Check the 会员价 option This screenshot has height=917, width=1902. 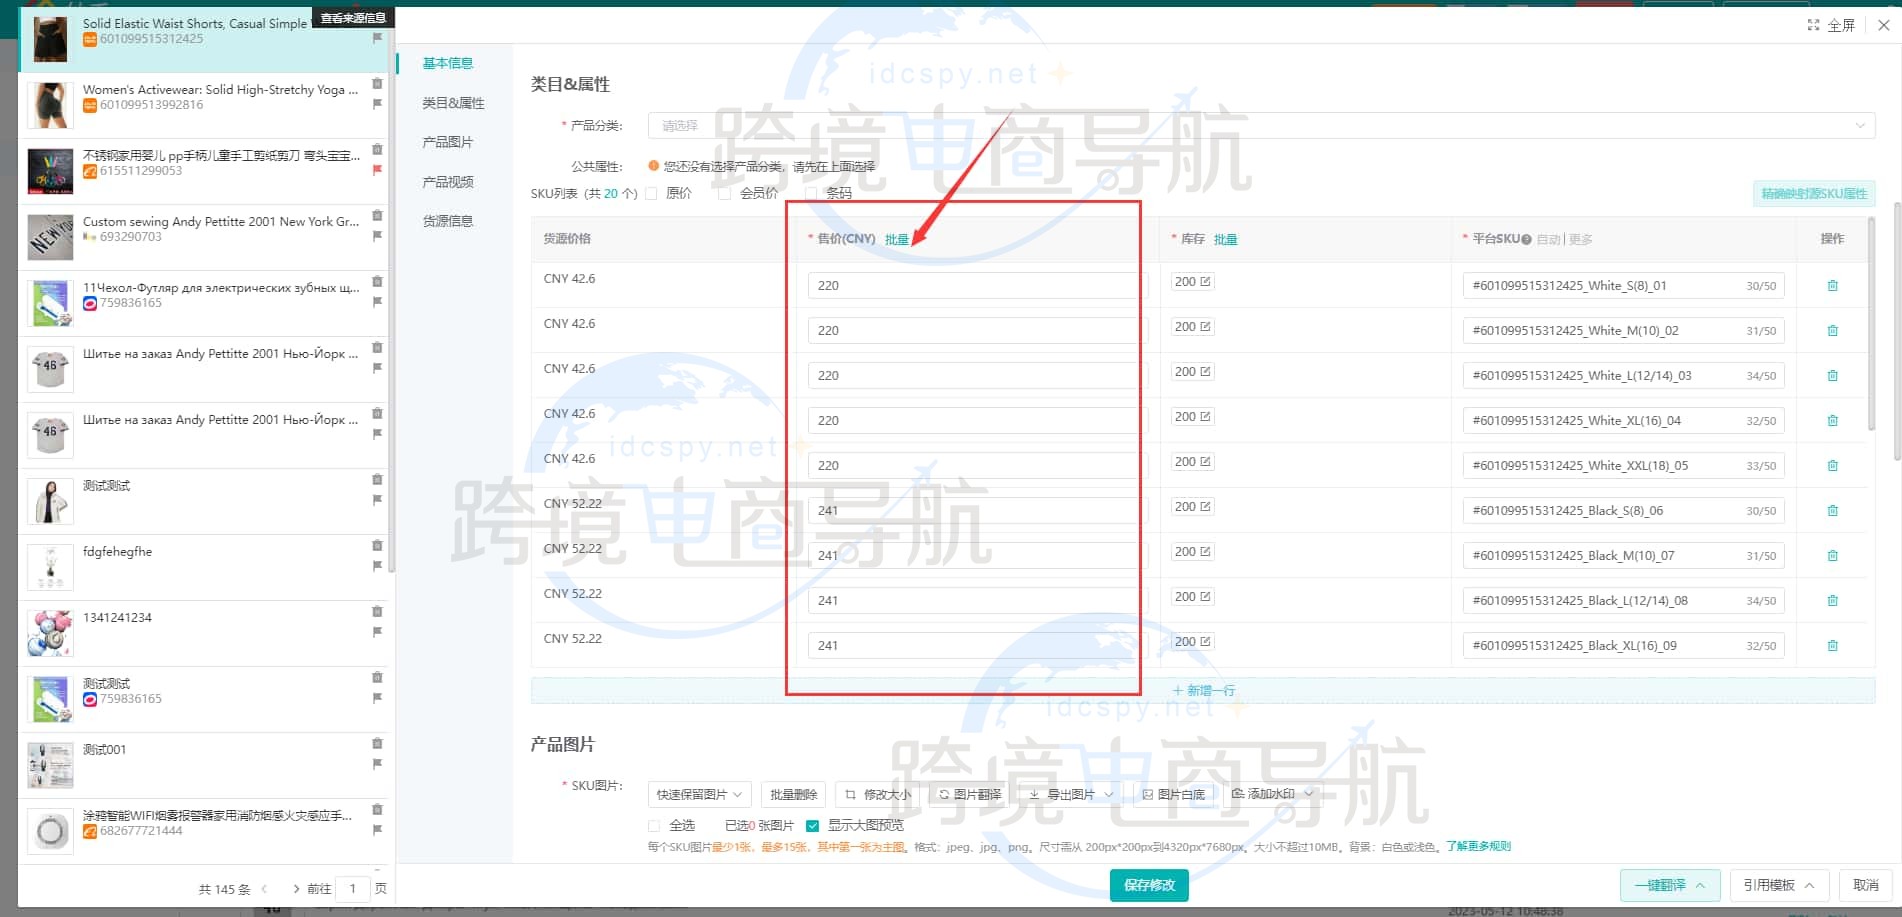pos(724,193)
